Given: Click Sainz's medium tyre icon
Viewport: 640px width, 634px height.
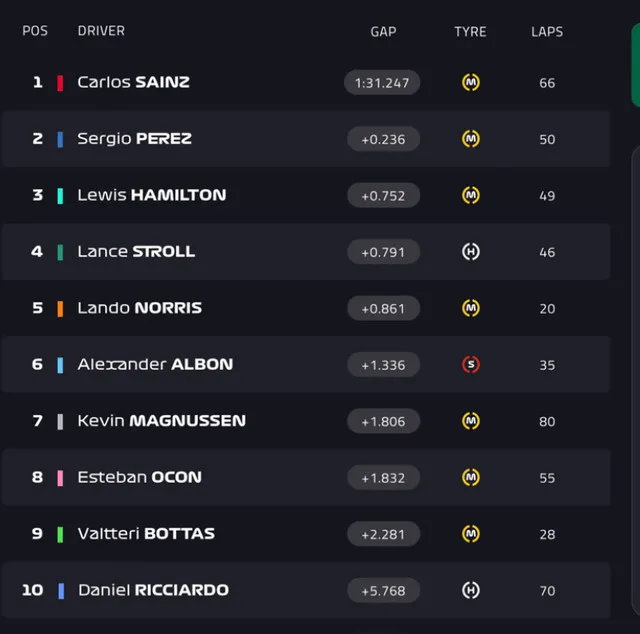Looking at the screenshot, I should pyautogui.click(x=471, y=82).
